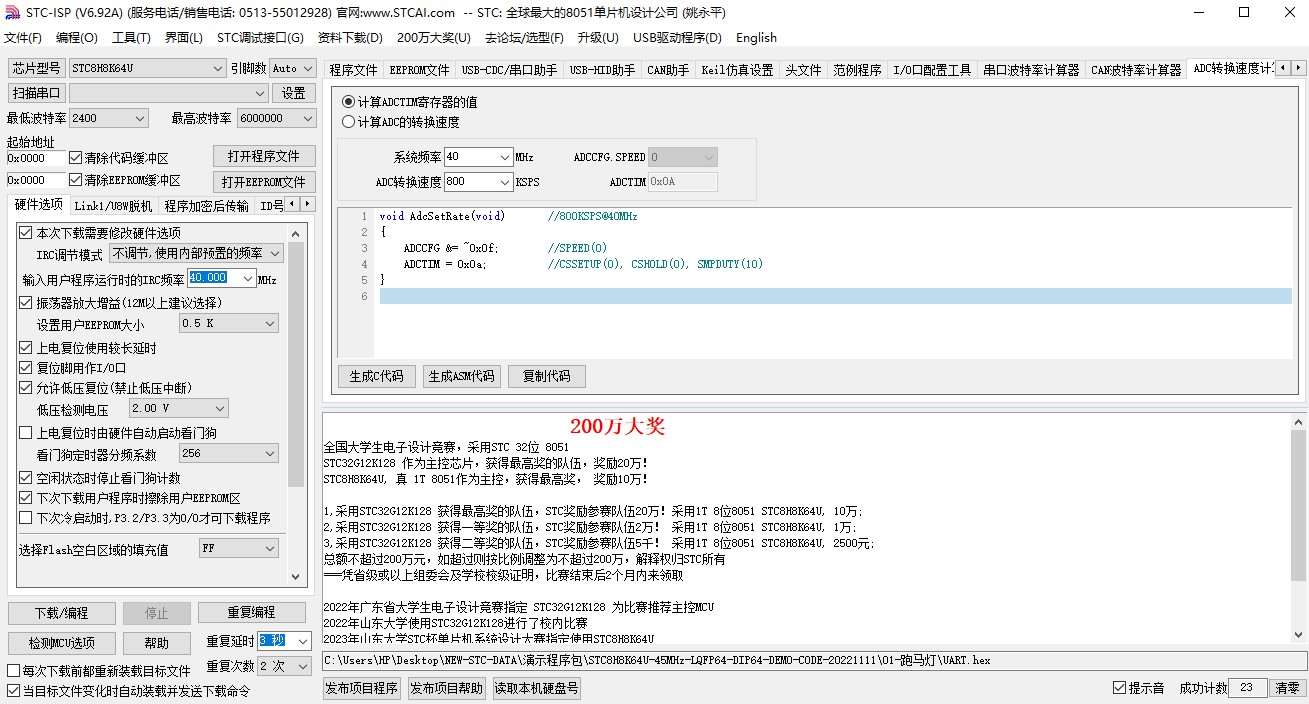
Task: Click the 打开EEPROM文件 button
Action: (x=265, y=182)
